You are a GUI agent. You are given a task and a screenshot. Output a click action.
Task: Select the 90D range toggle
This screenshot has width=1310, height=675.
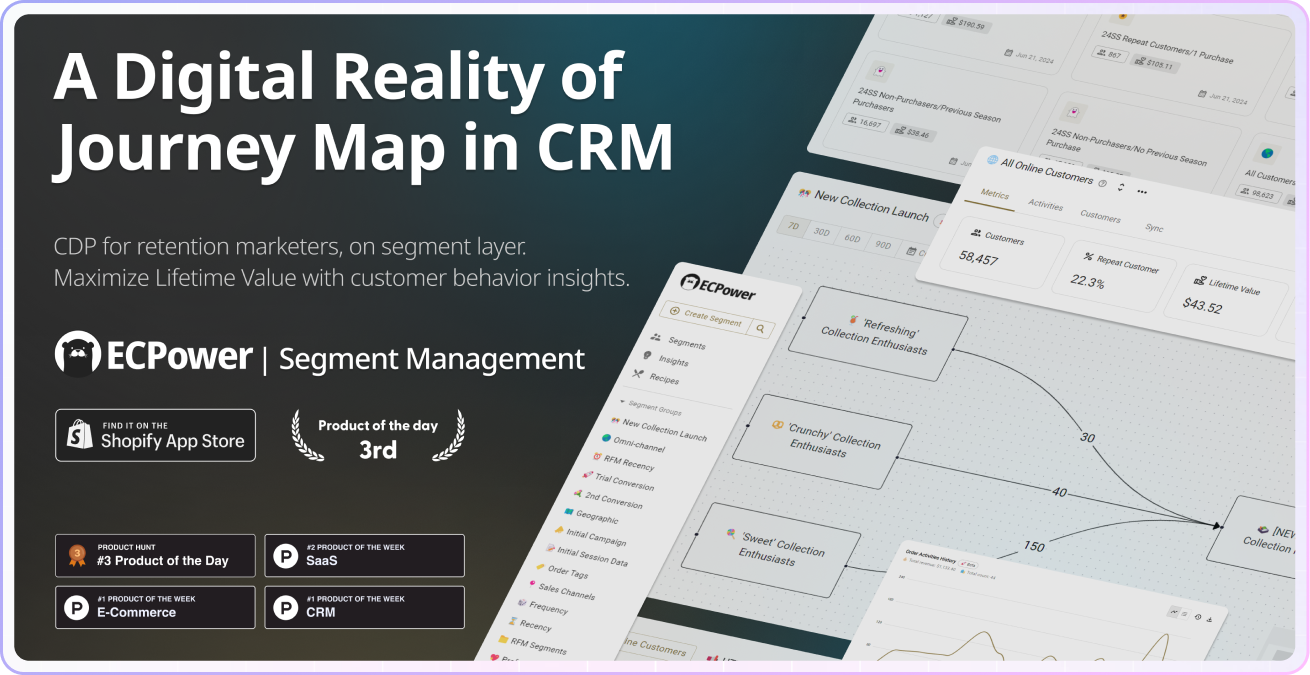(x=883, y=245)
